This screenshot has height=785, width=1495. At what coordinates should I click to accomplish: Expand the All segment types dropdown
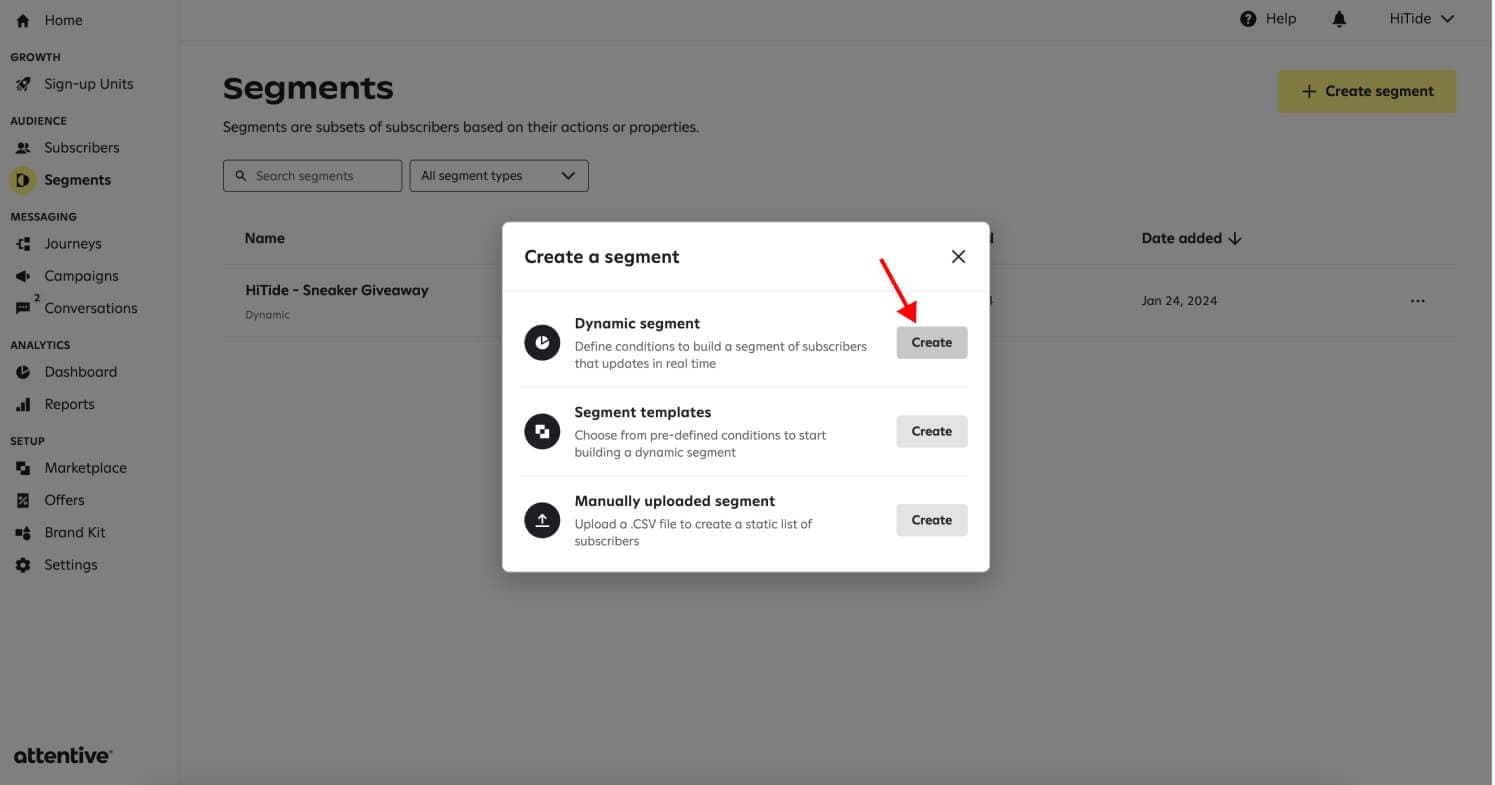click(x=499, y=176)
